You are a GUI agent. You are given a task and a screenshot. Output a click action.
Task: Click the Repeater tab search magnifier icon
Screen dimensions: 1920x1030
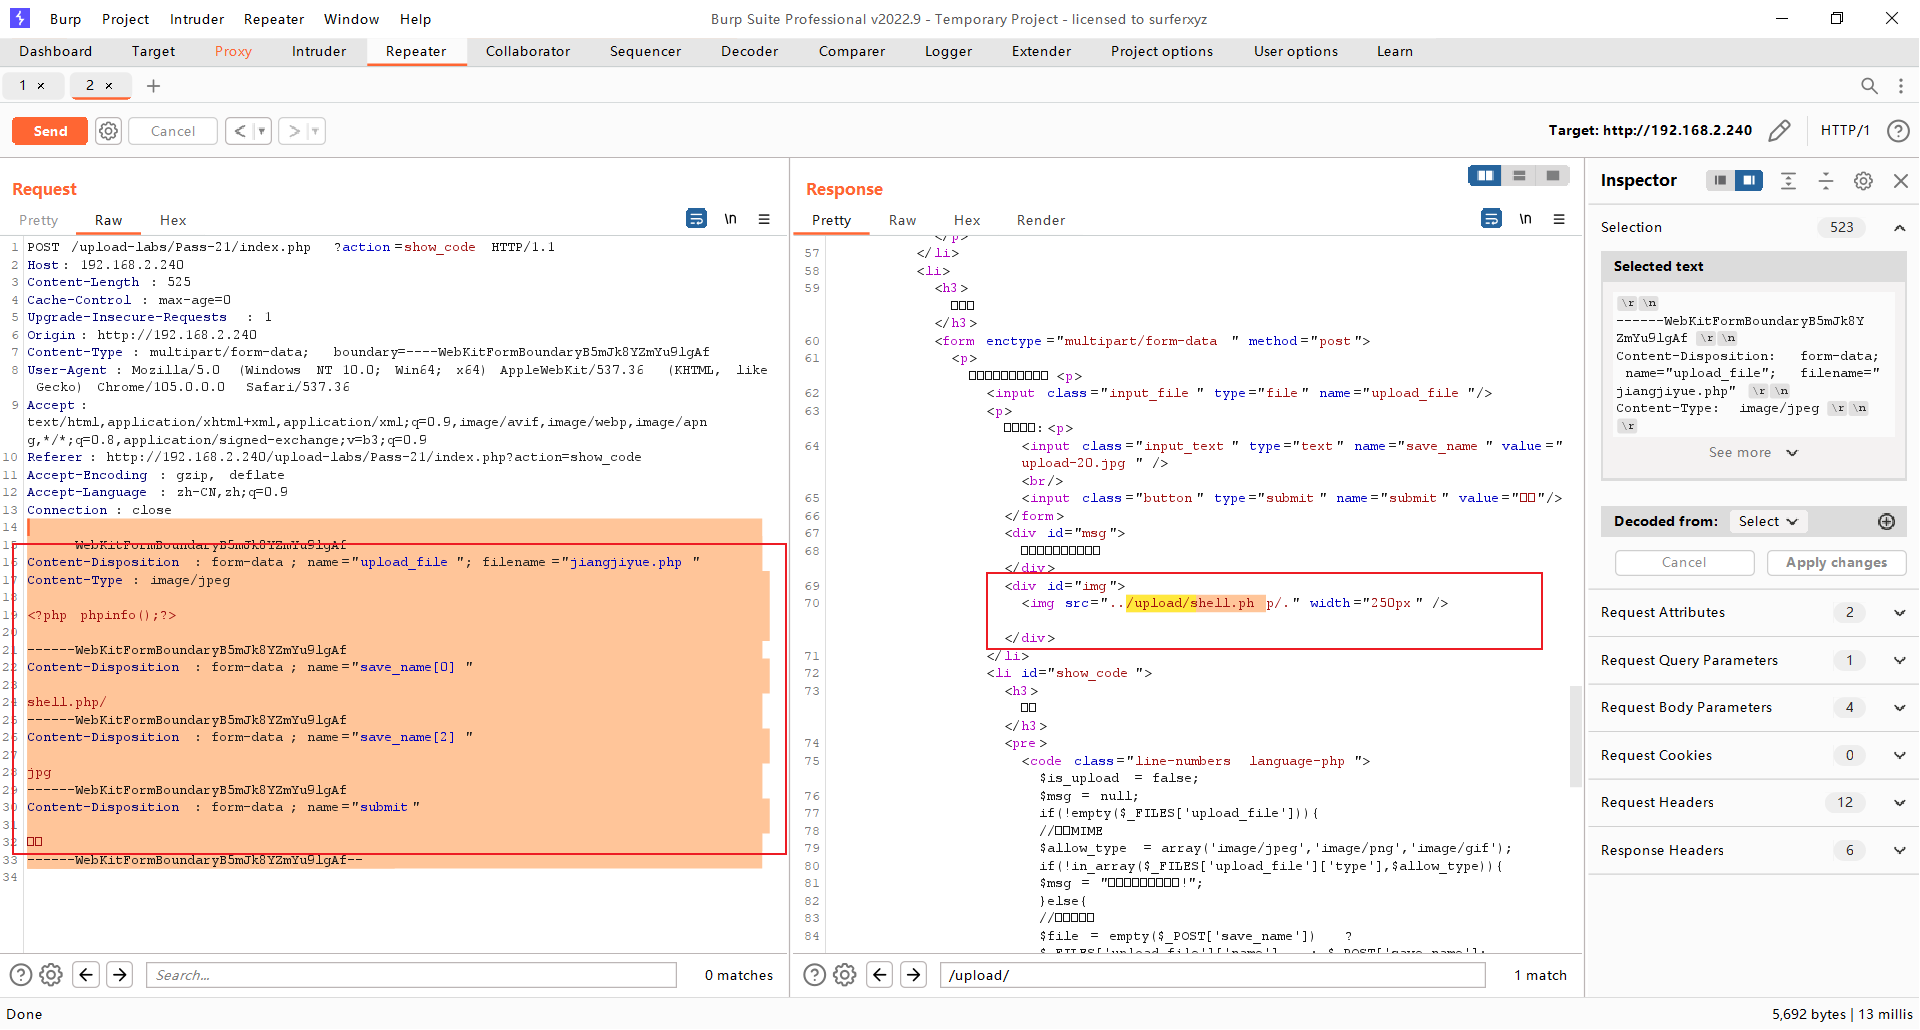point(1868,86)
